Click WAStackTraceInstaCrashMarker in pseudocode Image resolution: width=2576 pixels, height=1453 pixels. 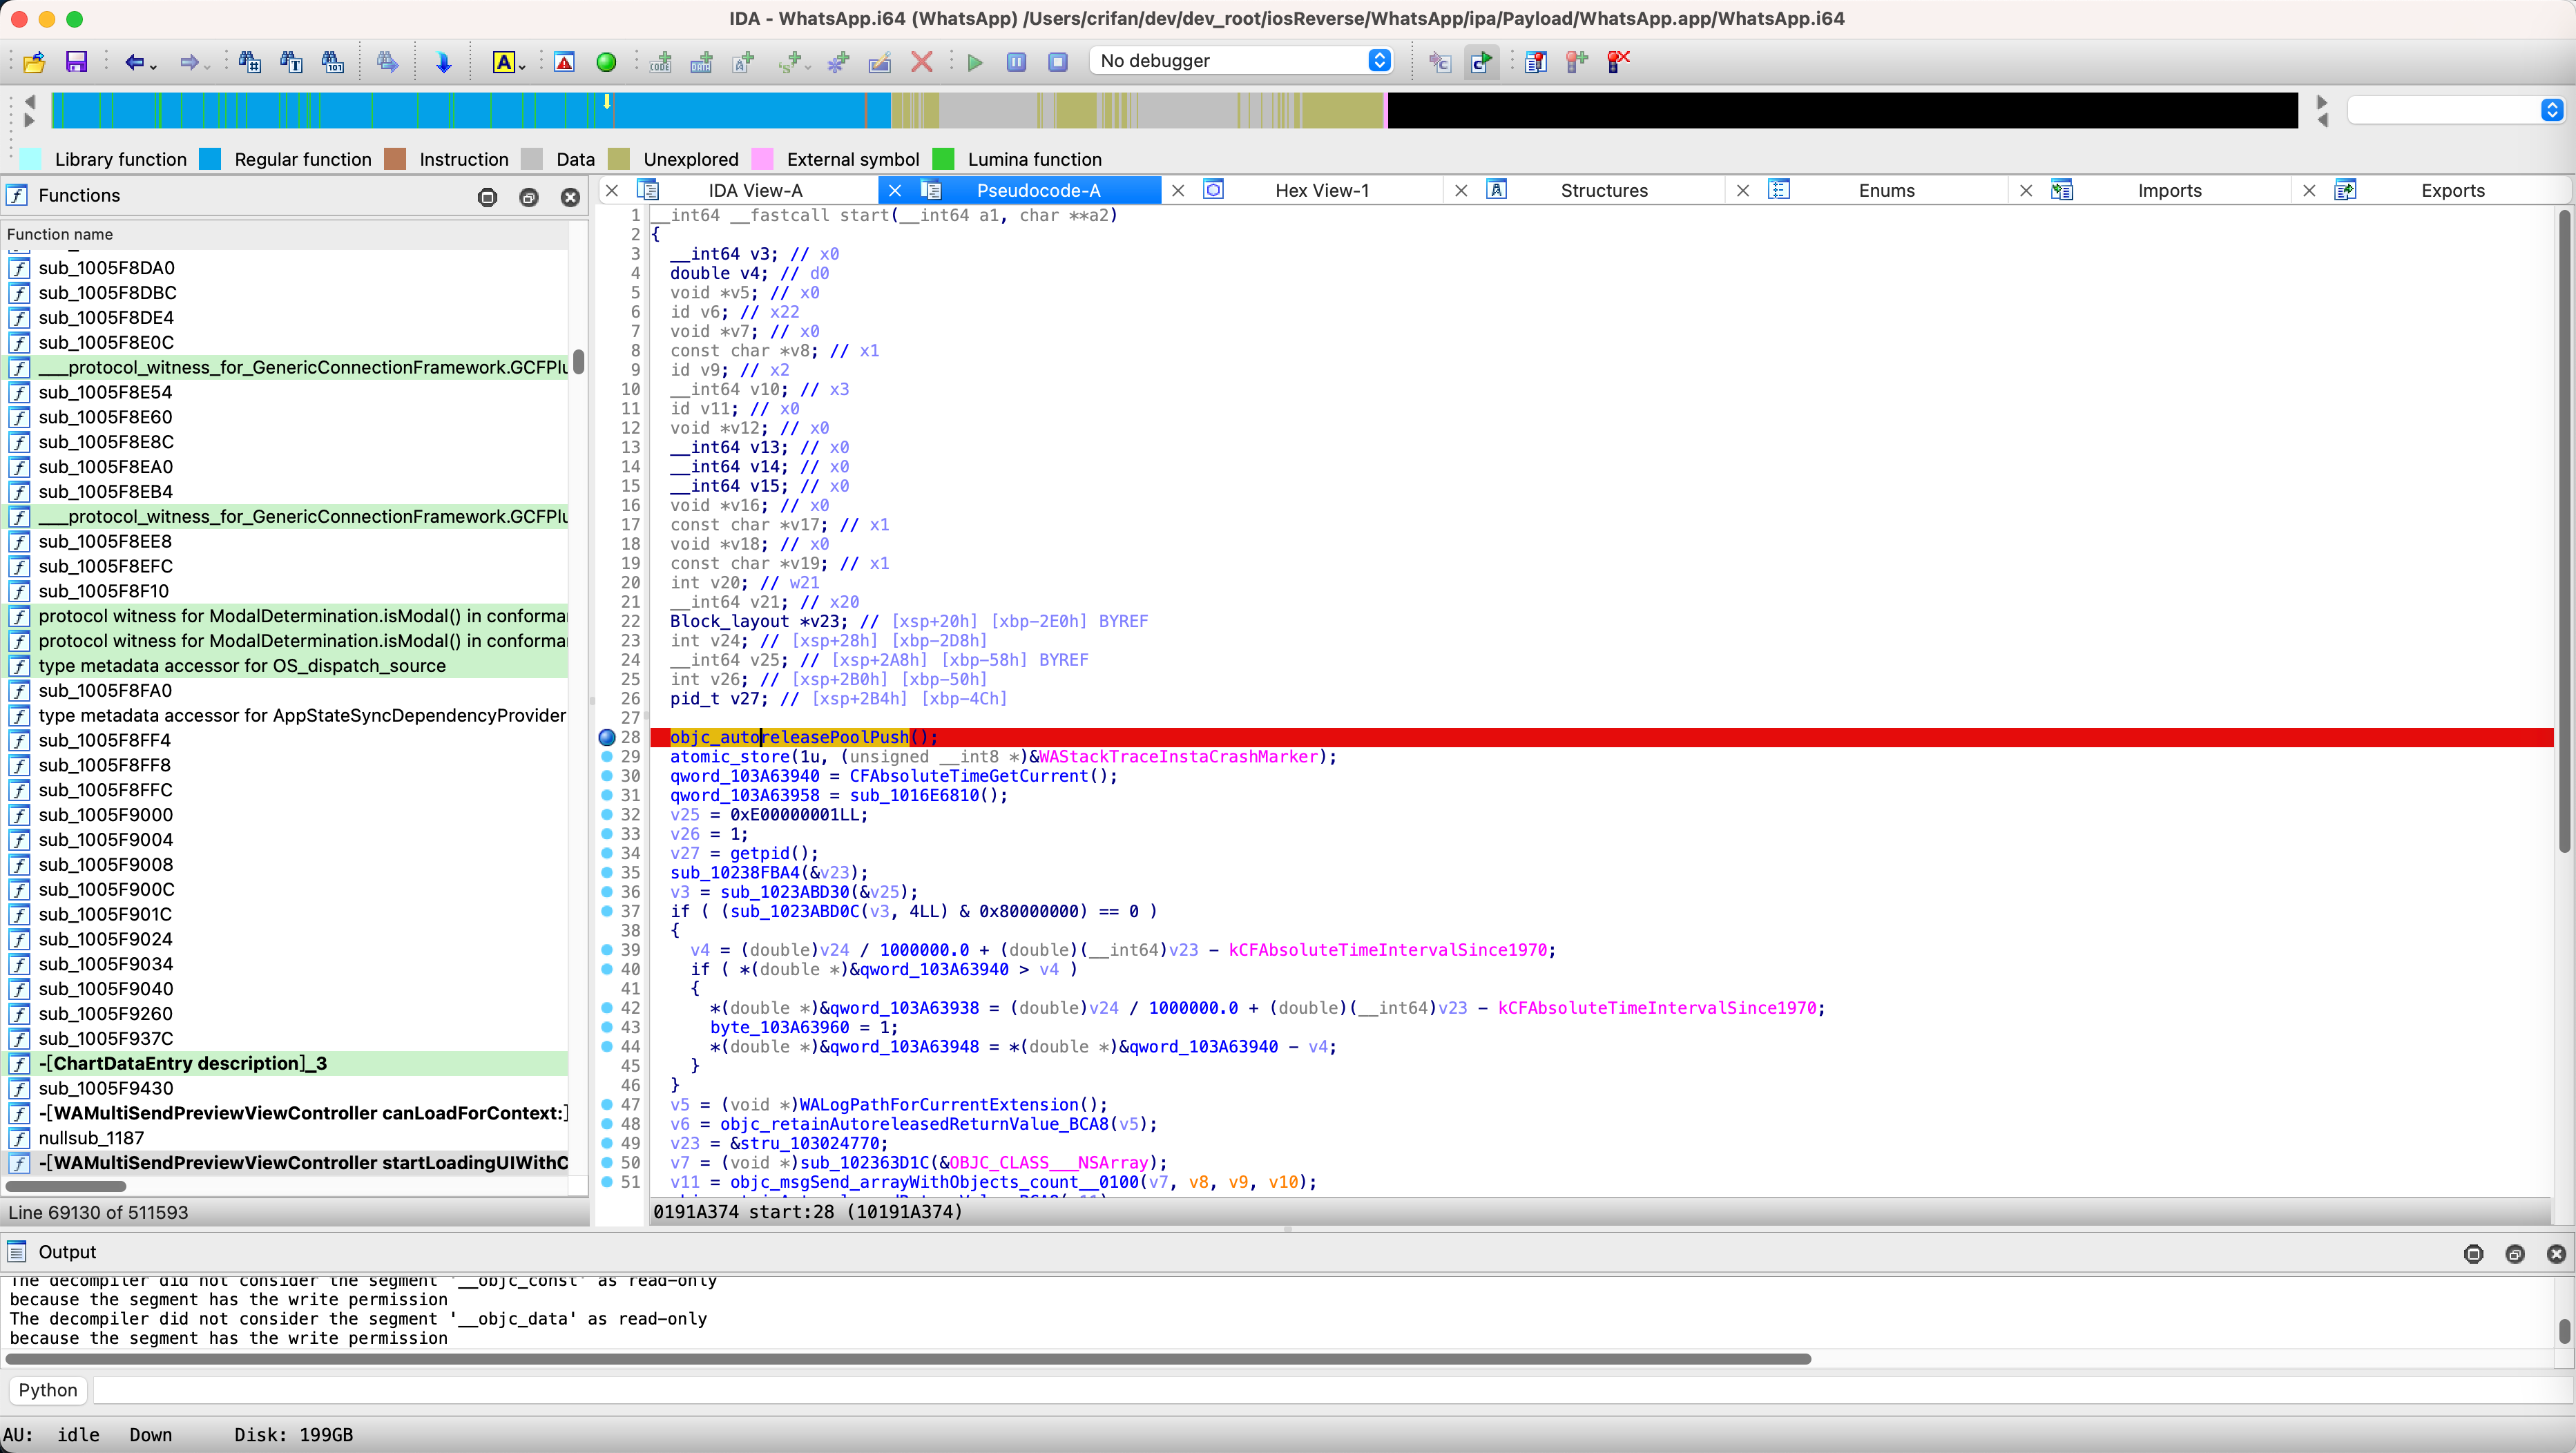[x=1179, y=757]
